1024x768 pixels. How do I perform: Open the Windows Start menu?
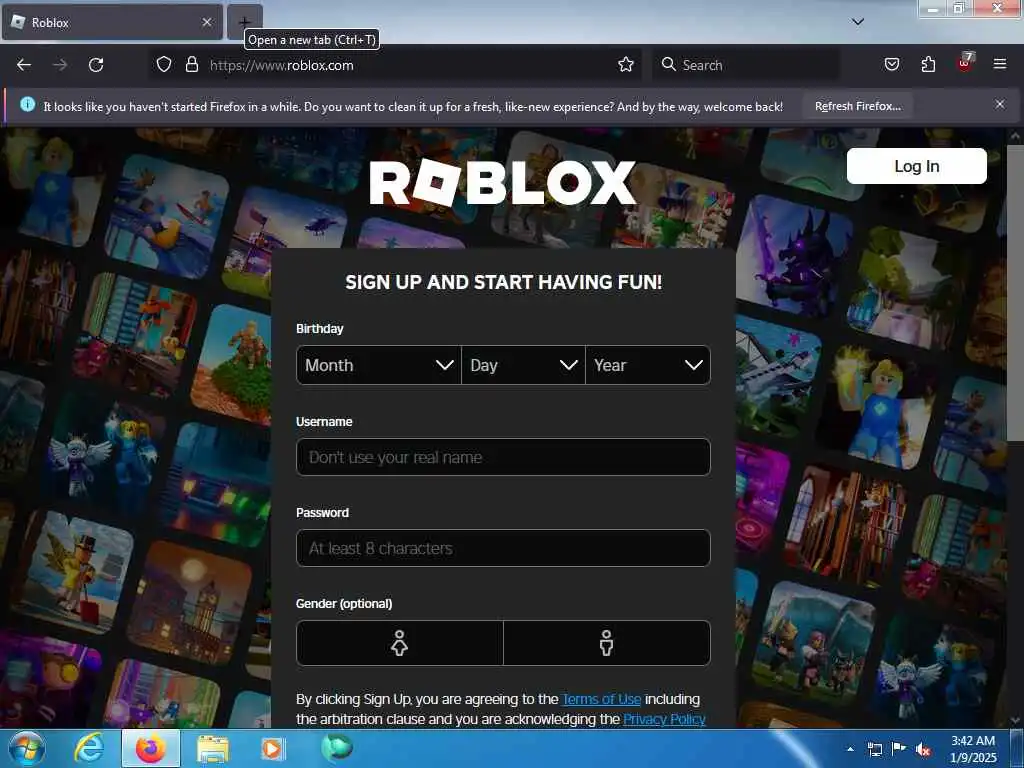tap(27, 748)
